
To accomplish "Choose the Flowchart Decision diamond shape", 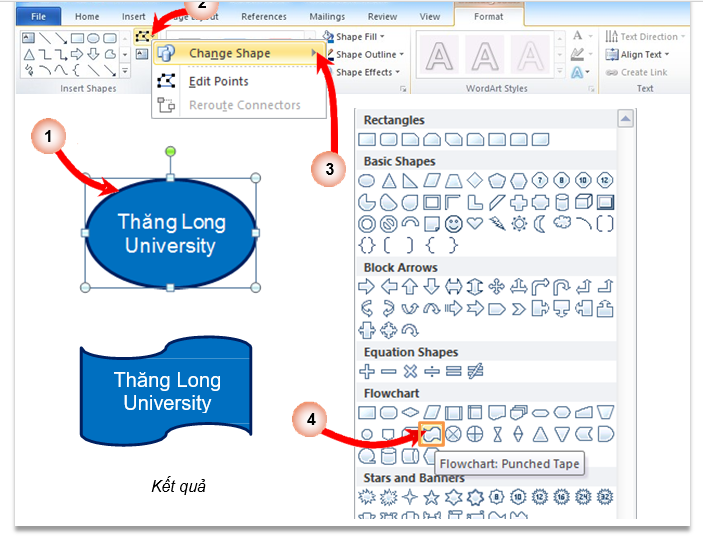I will [410, 412].
